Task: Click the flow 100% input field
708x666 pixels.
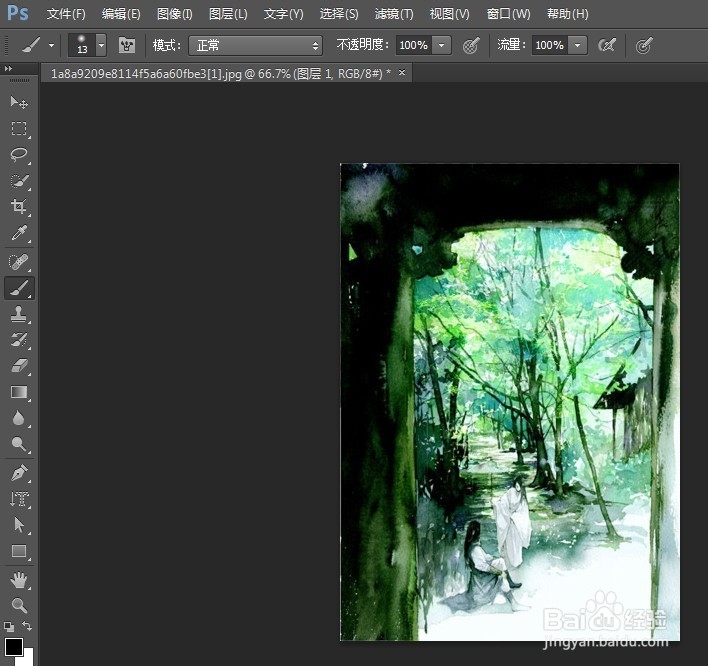Action: click(x=550, y=45)
